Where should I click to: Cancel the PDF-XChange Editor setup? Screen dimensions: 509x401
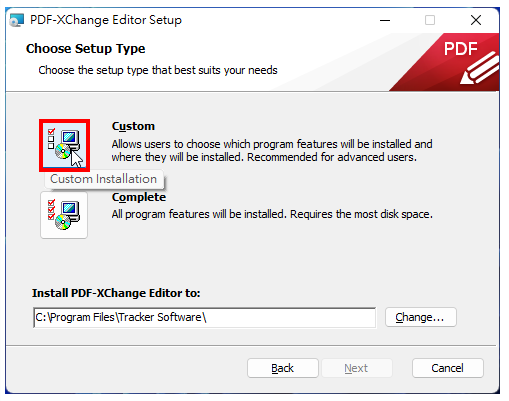pyautogui.click(x=447, y=368)
